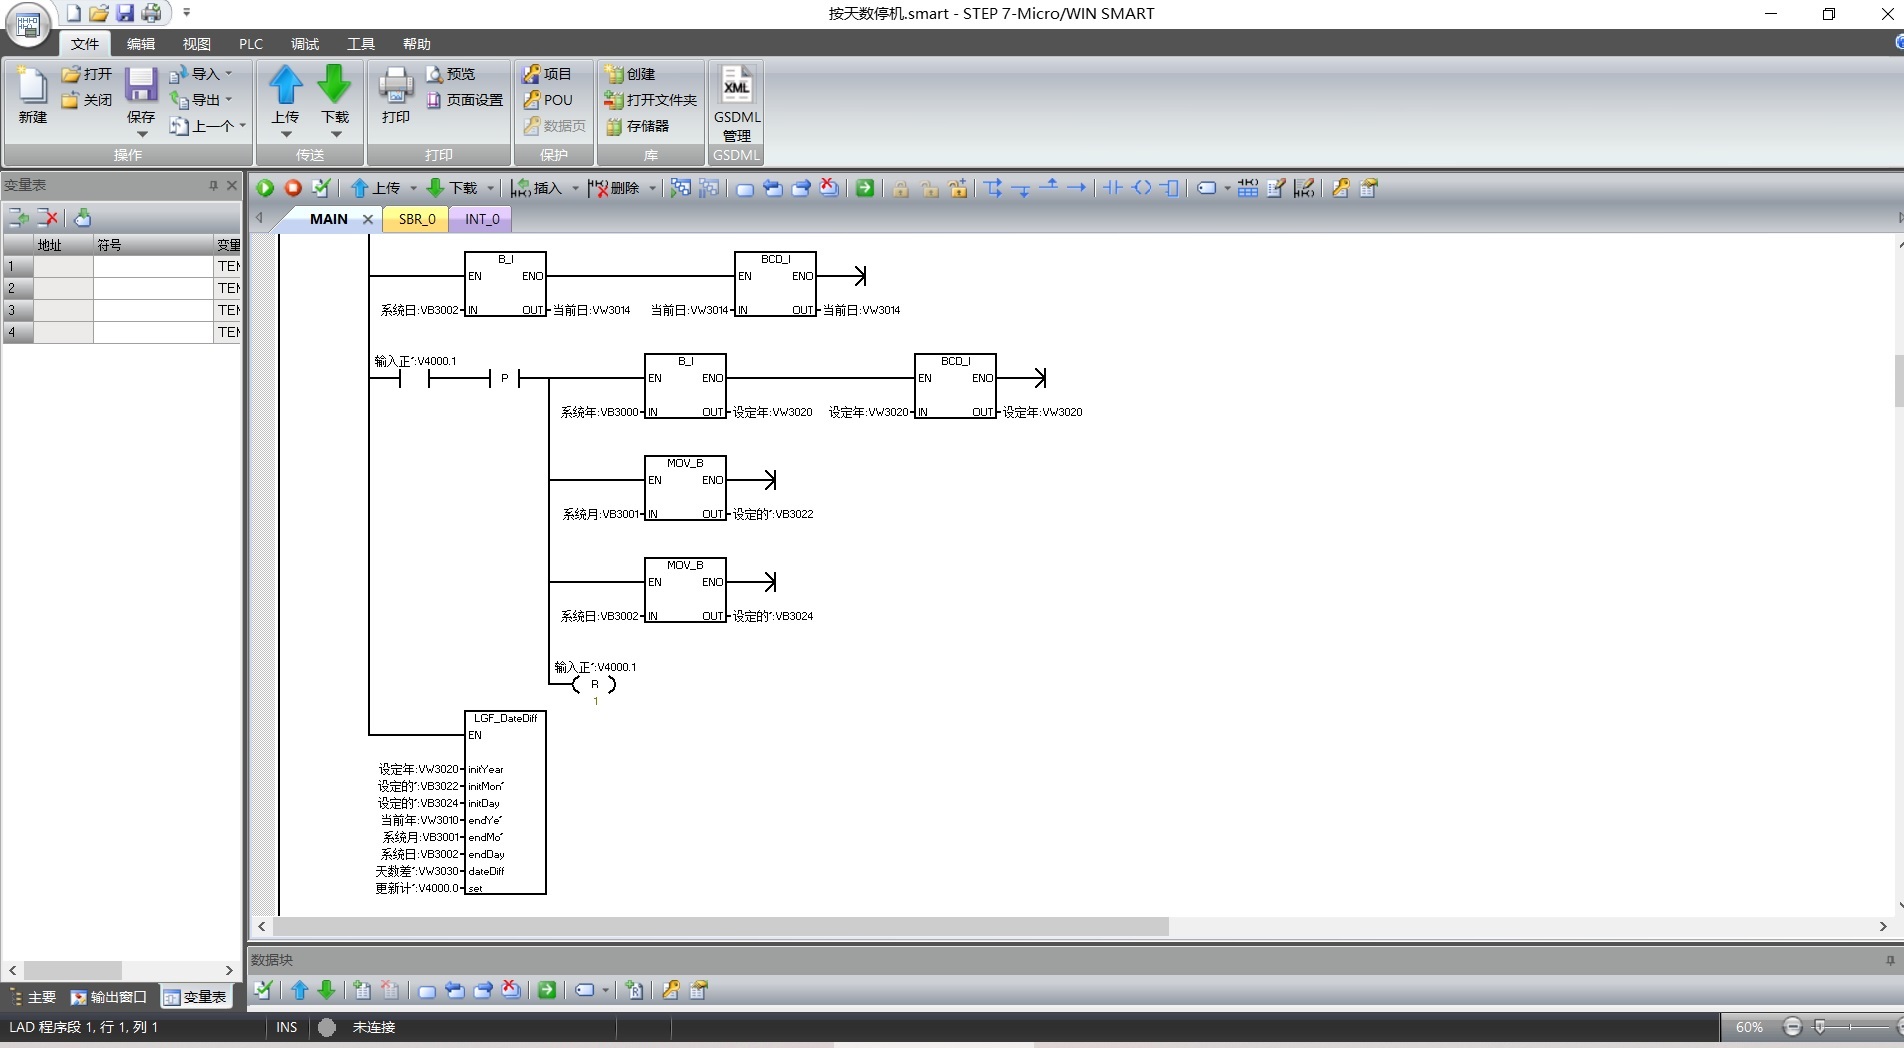Click the 页面设置 button
Viewport: 1904px width, 1048px height.
point(465,100)
